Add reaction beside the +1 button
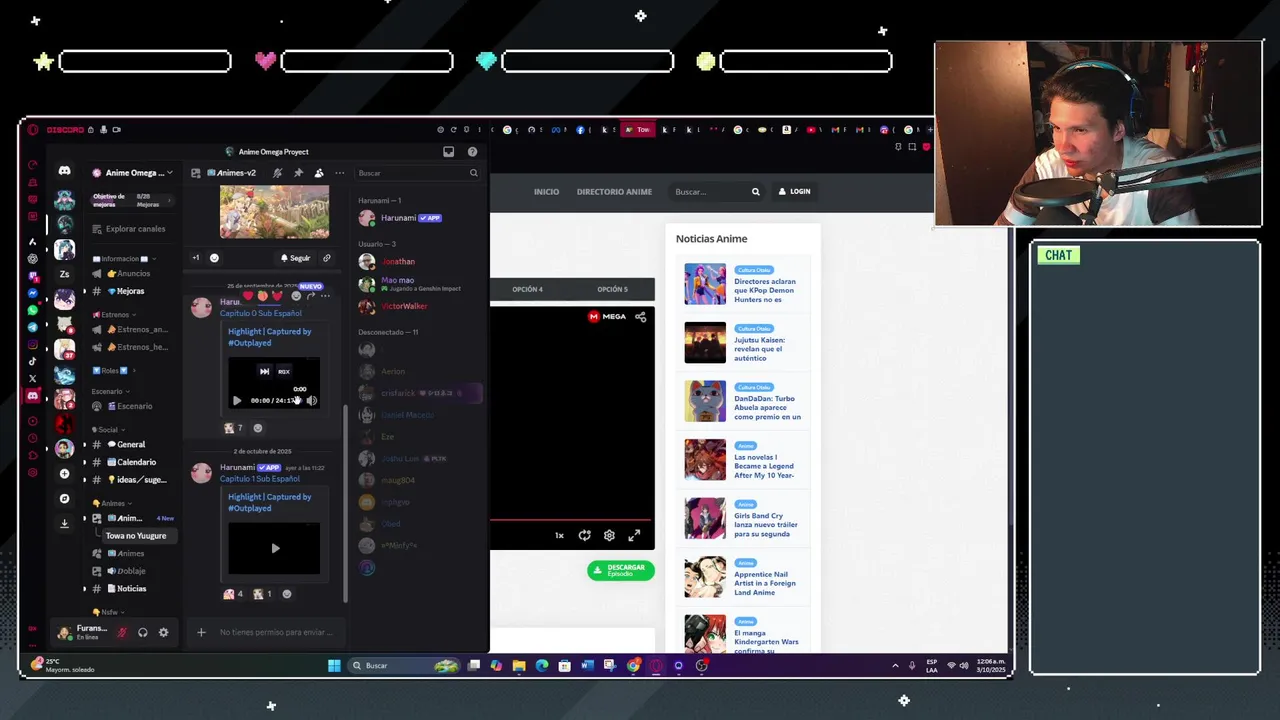 pos(214,258)
